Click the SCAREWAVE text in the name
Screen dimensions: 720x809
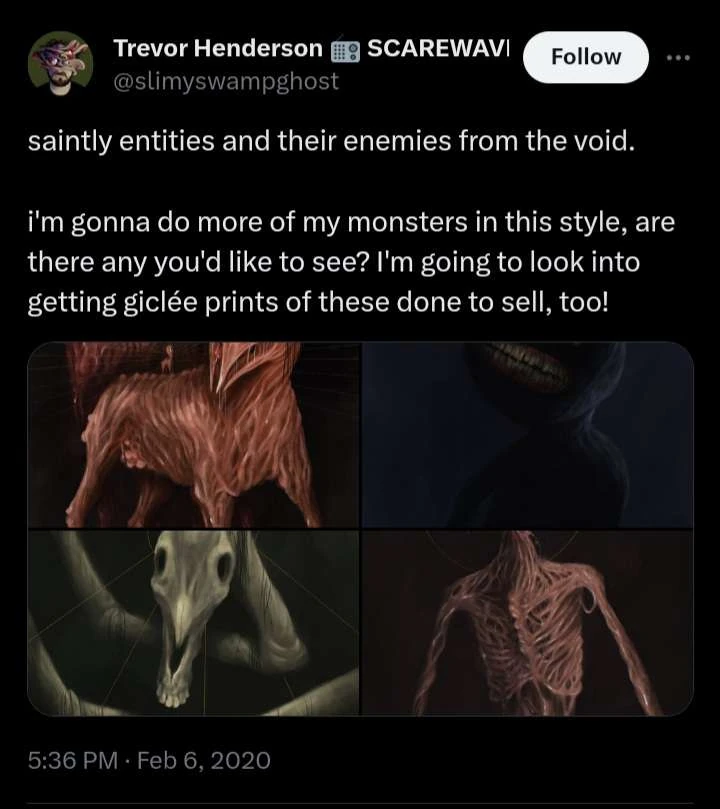tap(438, 48)
